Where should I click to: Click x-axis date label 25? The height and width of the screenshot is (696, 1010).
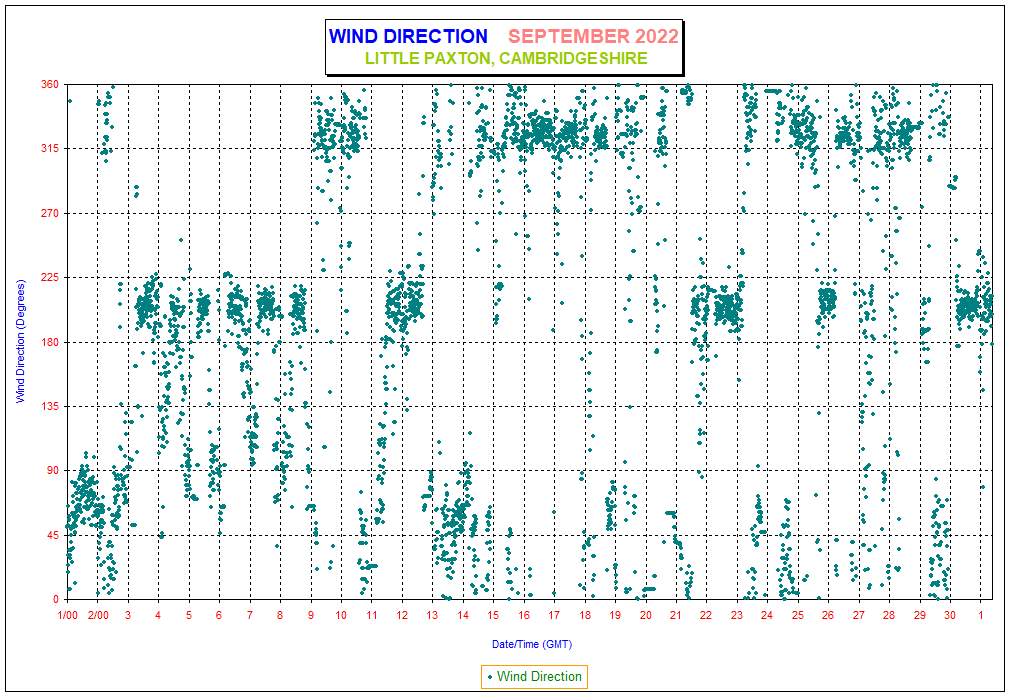coord(798,616)
